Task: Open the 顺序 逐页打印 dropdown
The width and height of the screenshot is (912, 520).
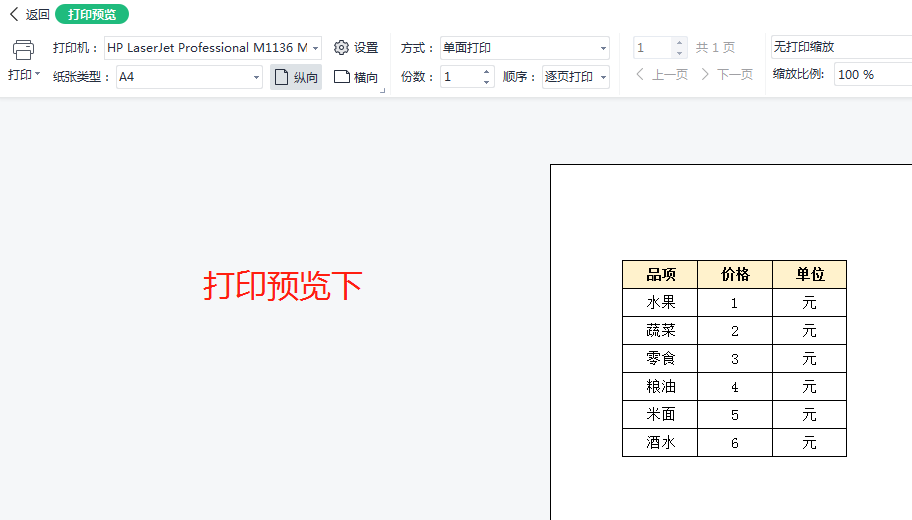Action: (x=576, y=77)
